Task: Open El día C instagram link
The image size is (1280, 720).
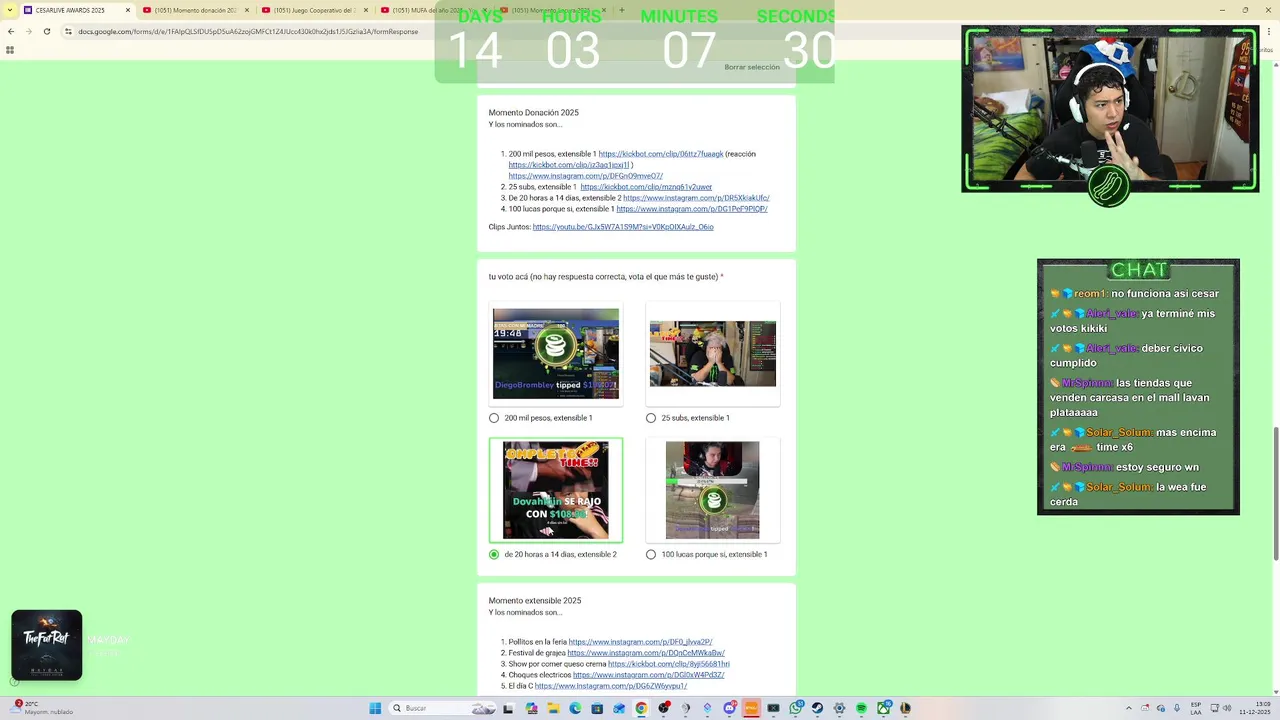Action: pyautogui.click(x=611, y=686)
